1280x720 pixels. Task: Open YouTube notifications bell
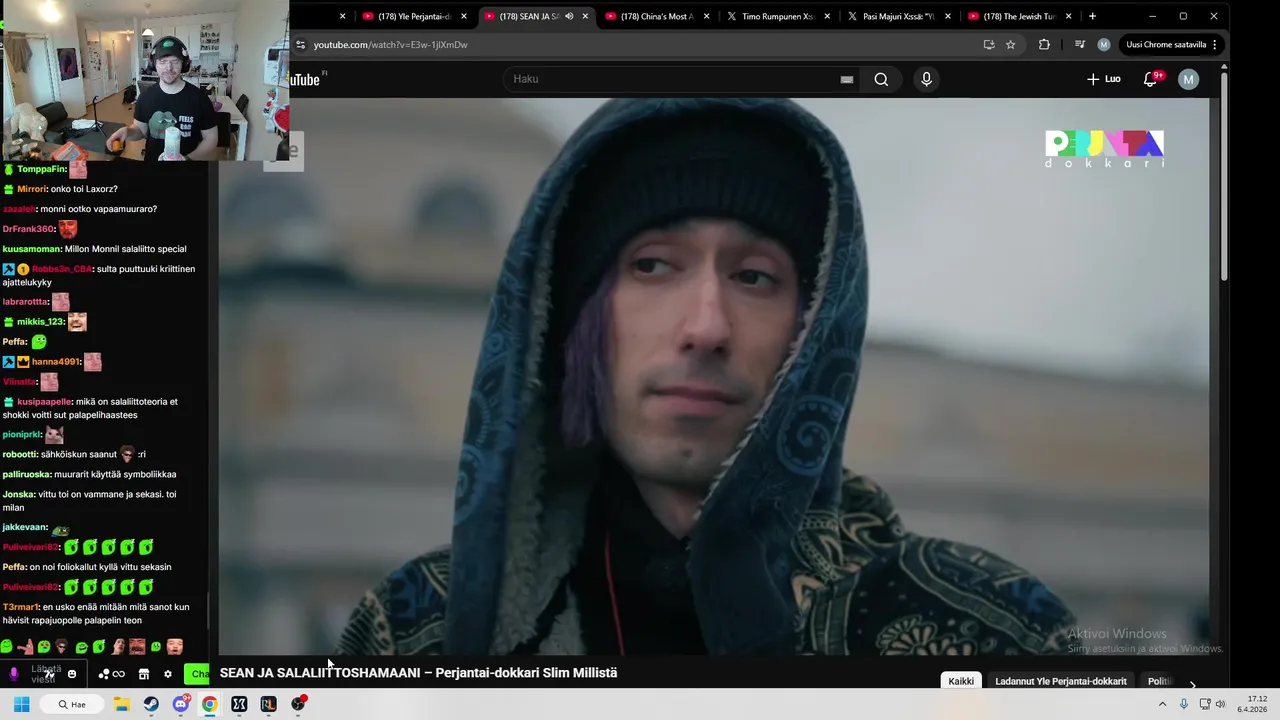tap(1151, 79)
